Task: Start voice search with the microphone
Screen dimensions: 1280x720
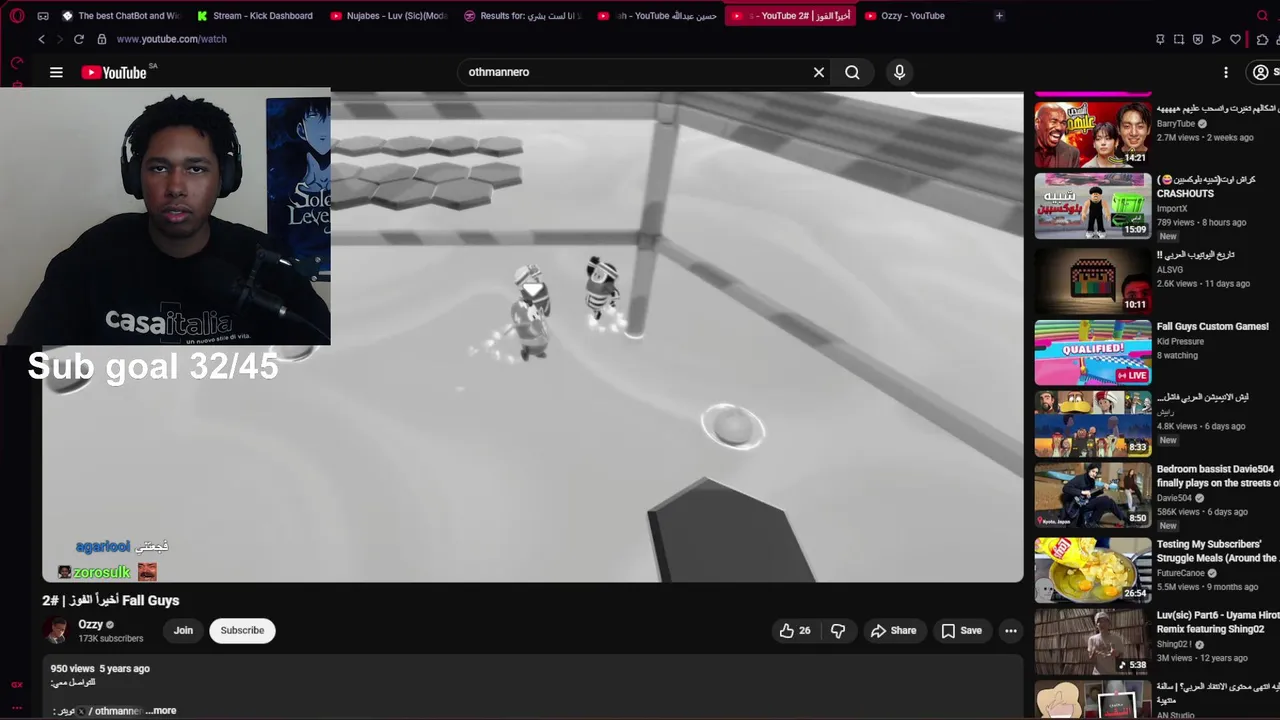Action: coord(899,72)
